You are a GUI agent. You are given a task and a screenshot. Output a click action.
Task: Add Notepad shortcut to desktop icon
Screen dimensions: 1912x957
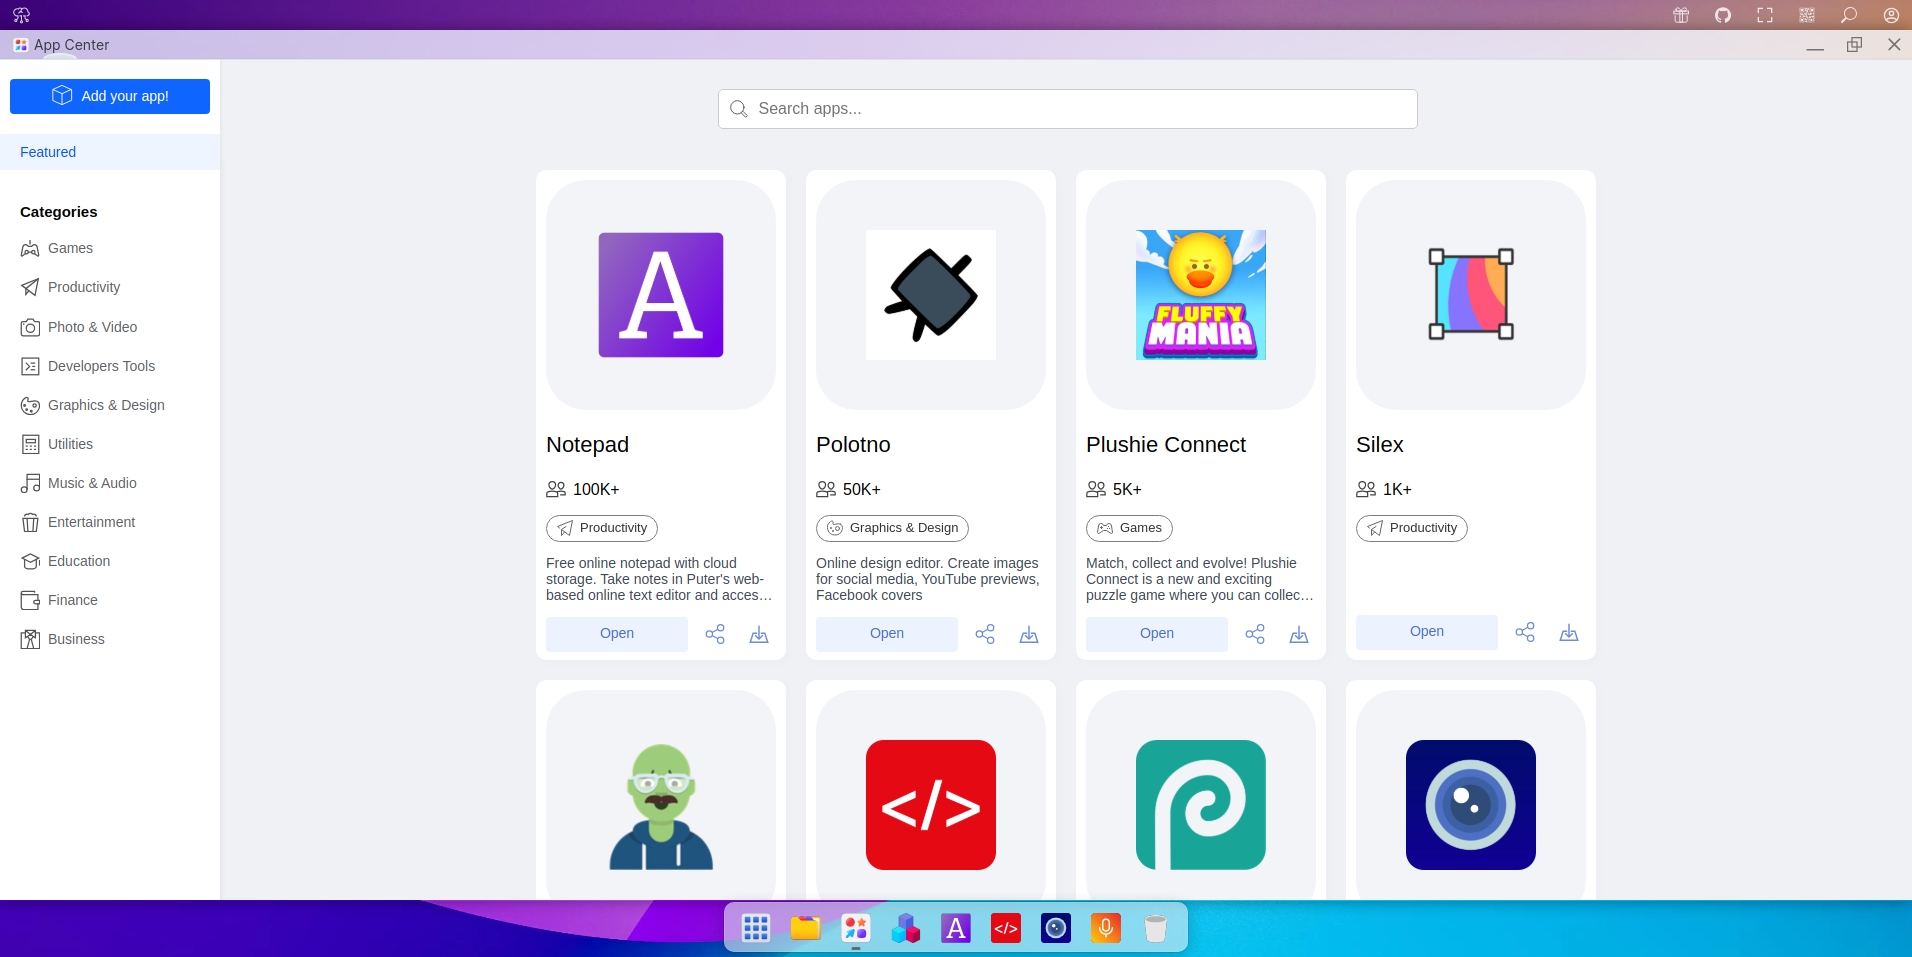coord(759,634)
